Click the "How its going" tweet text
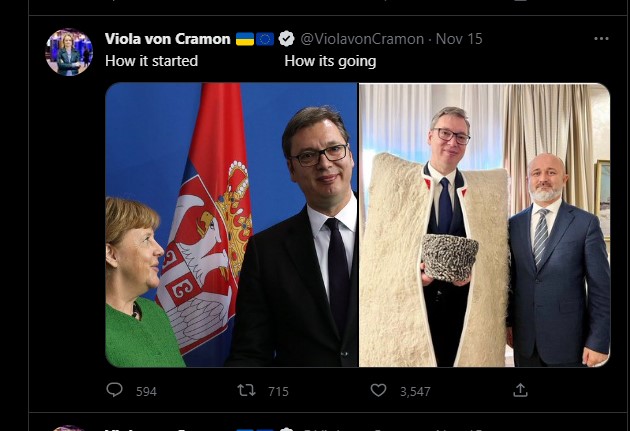Image resolution: width=630 pixels, height=431 pixels. click(x=330, y=61)
